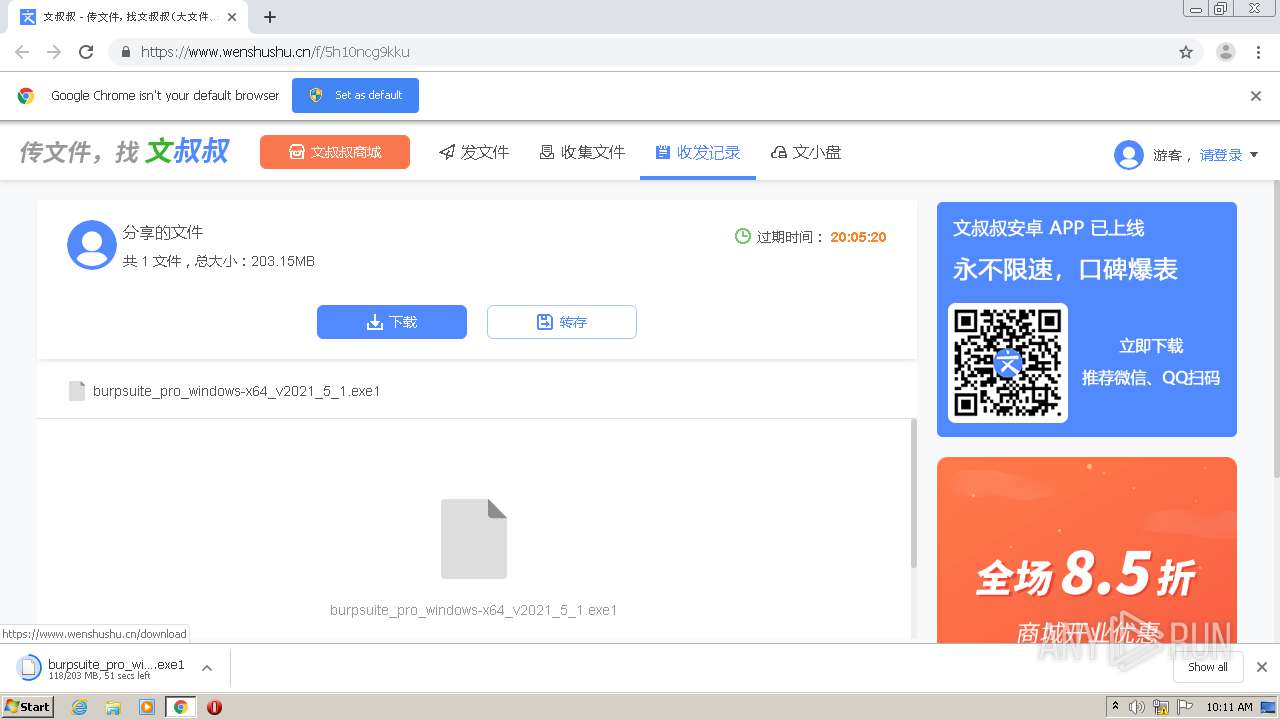The width and height of the screenshot is (1280, 720).
Task: Go to the 发文件 tab
Action: point(474,152)
